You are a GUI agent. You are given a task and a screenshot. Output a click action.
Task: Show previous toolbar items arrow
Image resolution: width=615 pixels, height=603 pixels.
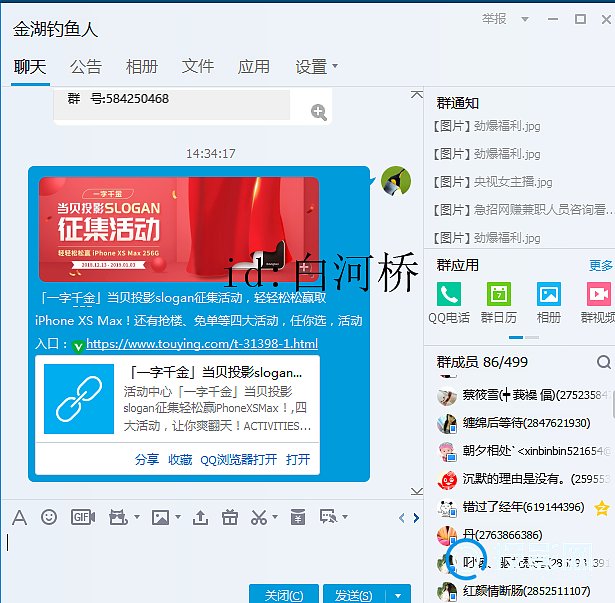402,518
